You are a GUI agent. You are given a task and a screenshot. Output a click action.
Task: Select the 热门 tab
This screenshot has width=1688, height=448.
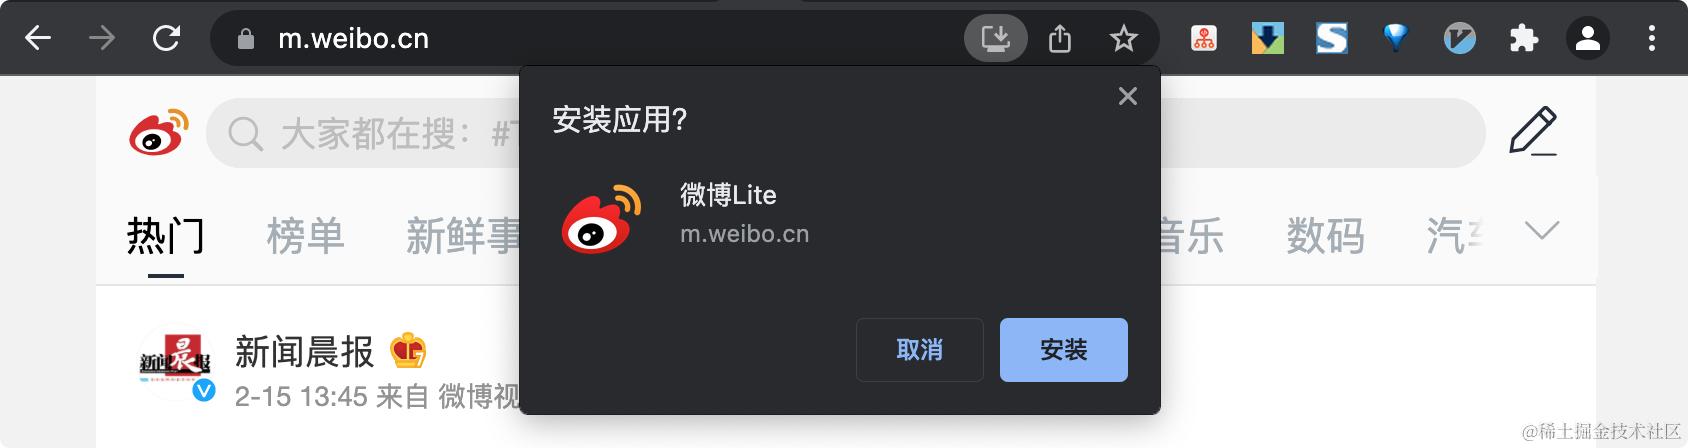166,236
